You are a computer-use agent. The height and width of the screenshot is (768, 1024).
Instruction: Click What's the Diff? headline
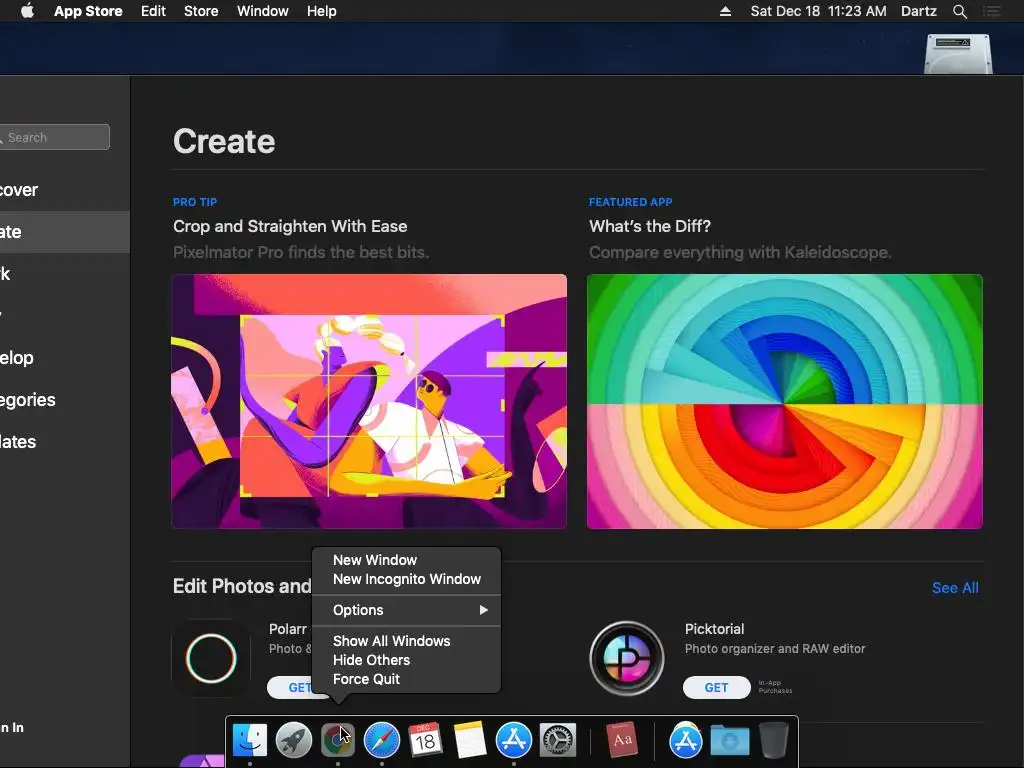coord(650,226)
